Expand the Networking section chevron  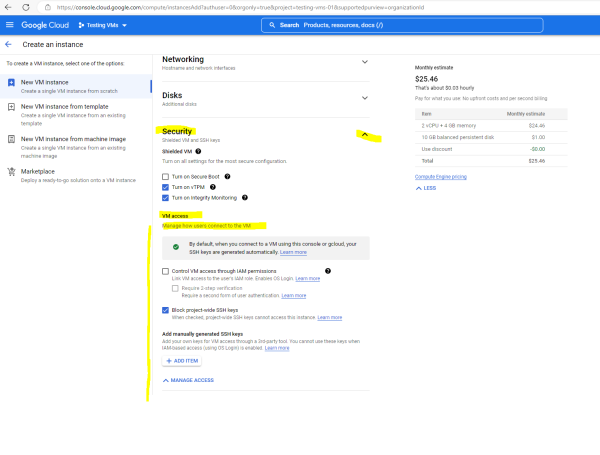365,62
